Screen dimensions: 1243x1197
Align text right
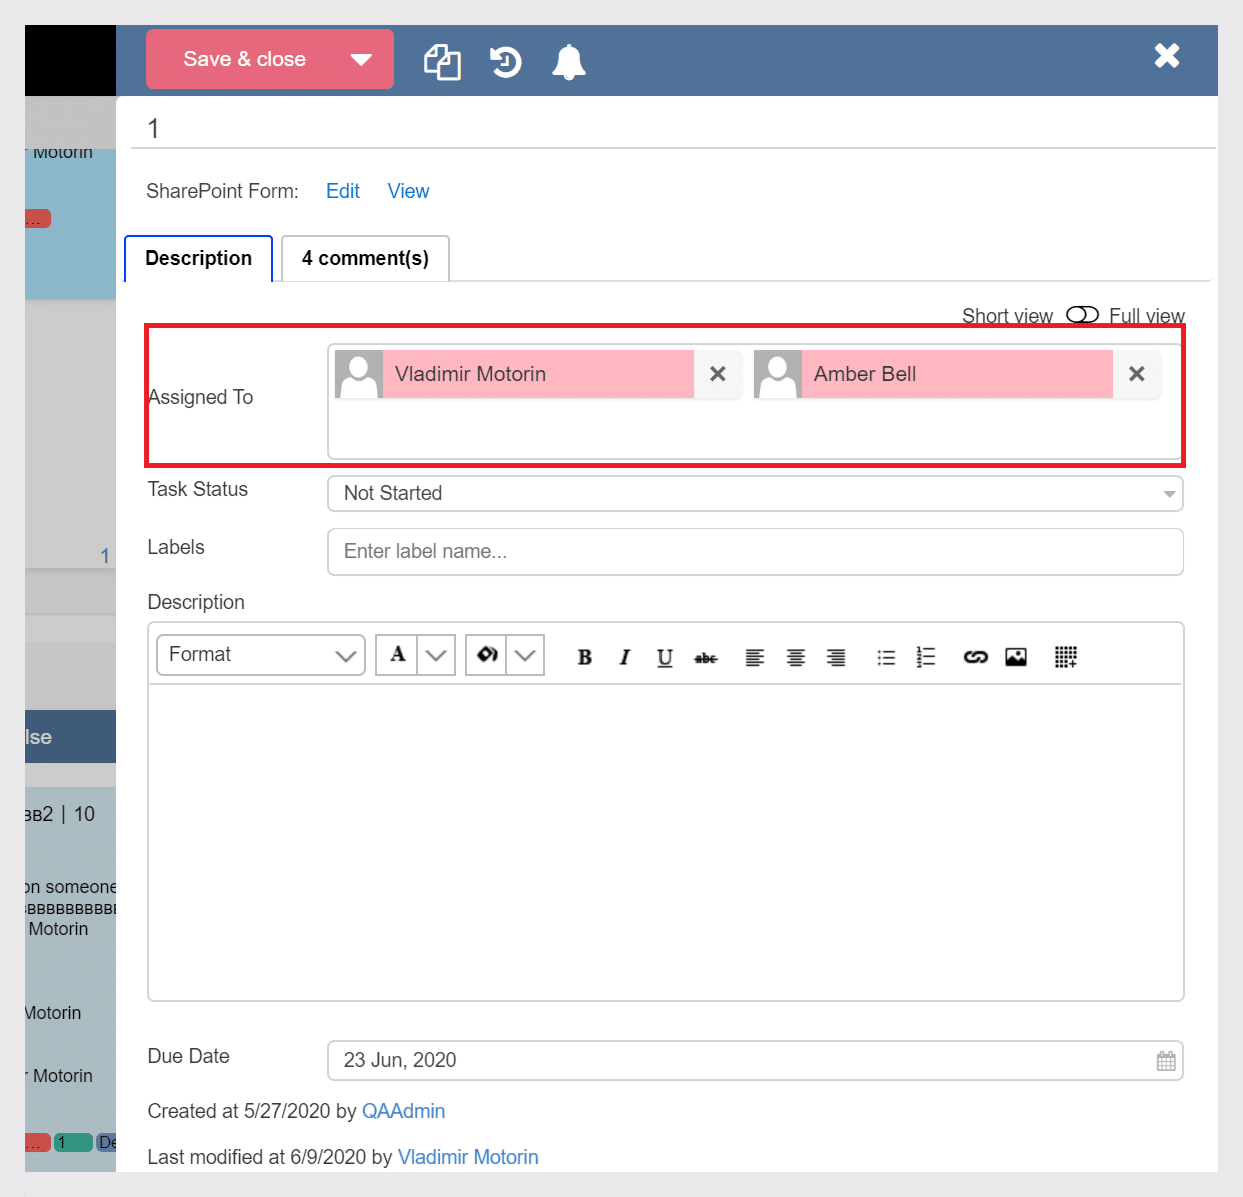(836, 657)
